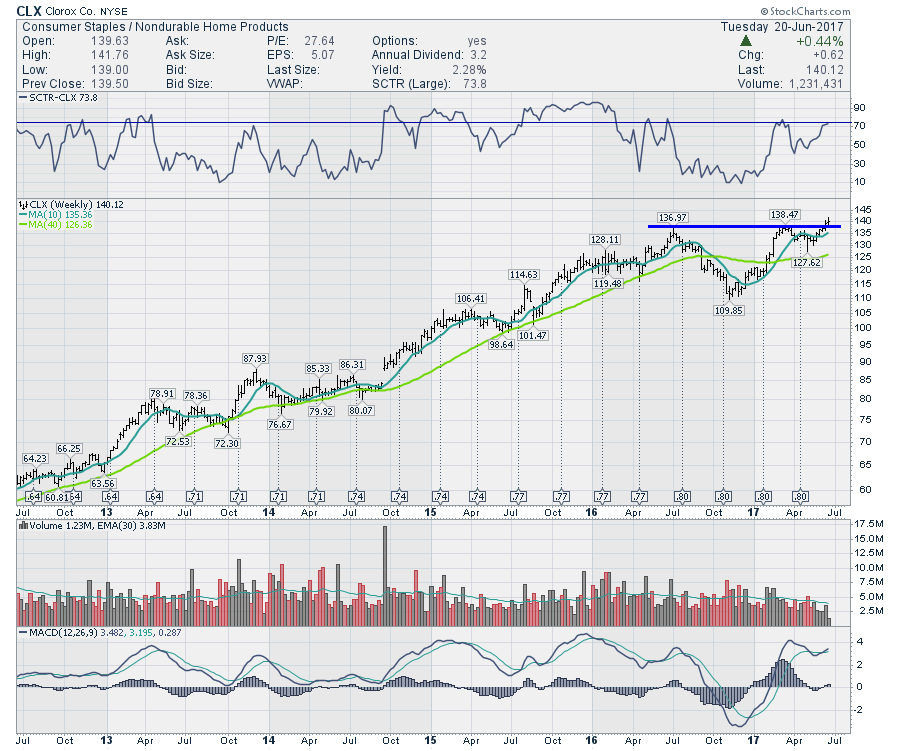Viewport: 900px width, 751px height.
Task: Click the SCTR (Large) value in header
Action: click(475, 83)
